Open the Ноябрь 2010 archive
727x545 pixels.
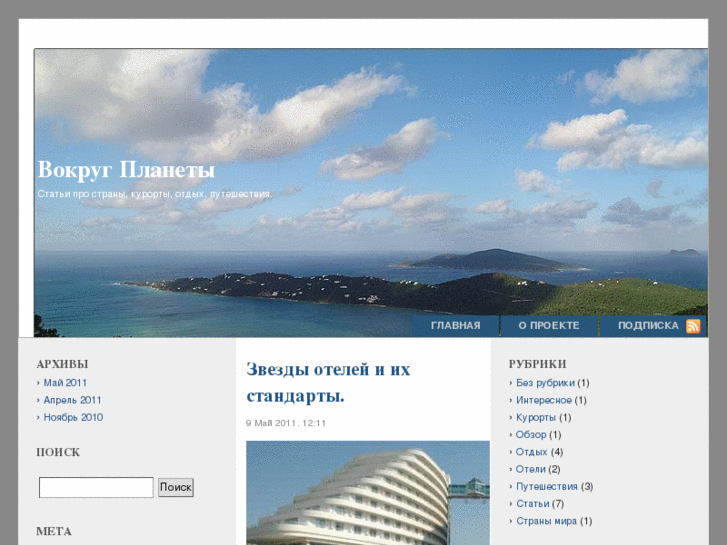(73, 417)
